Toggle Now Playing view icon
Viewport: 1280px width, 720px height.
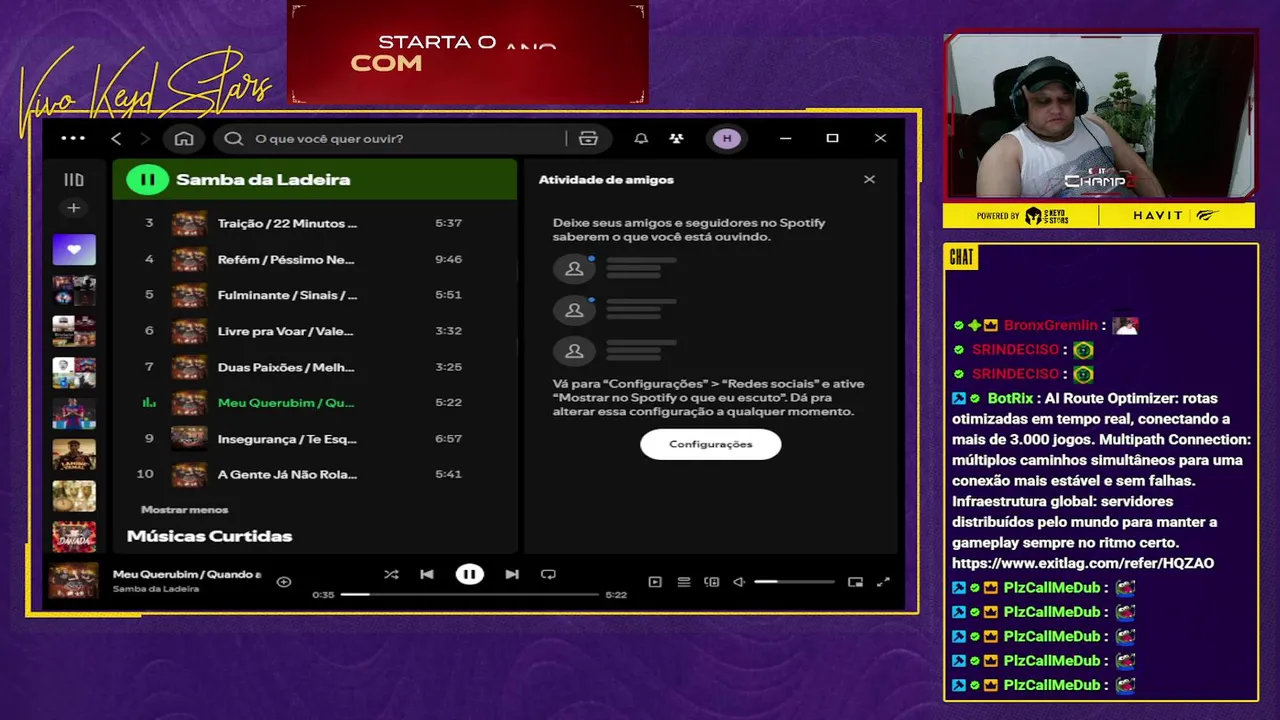[655, 581]
